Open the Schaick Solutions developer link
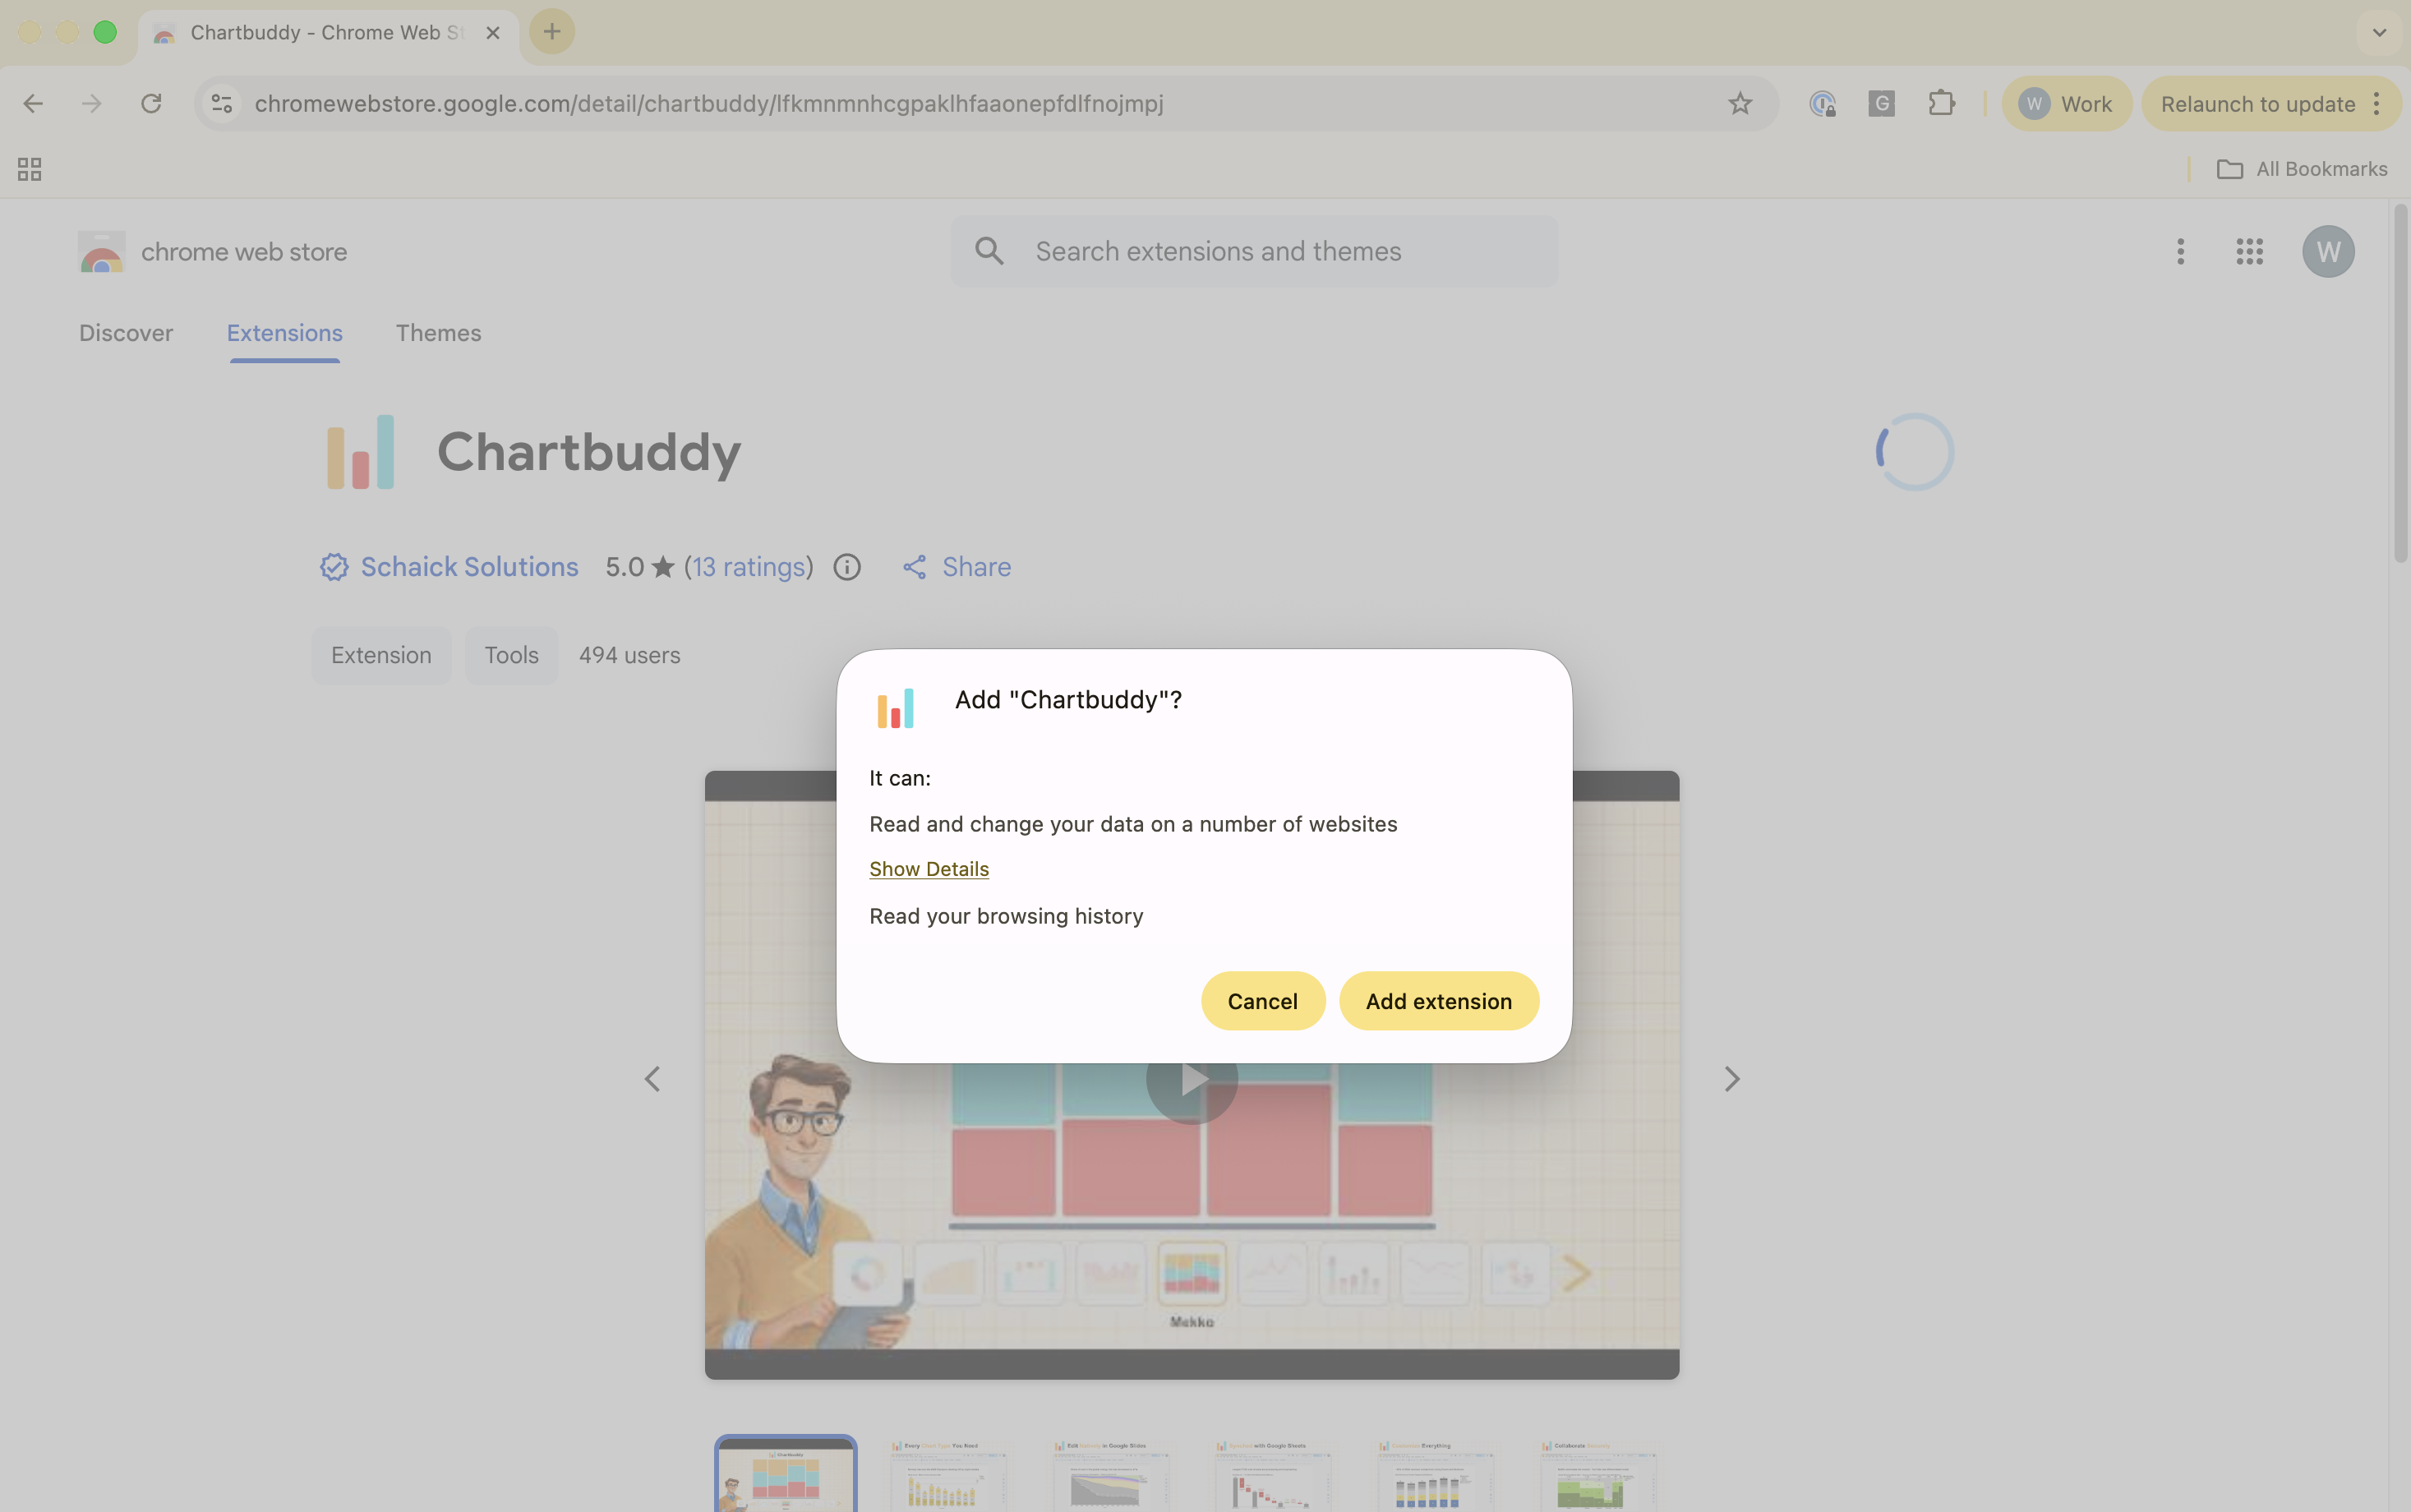Image resolution: width=2411 pixels, height=1512 pixels. tap(469, 567)
